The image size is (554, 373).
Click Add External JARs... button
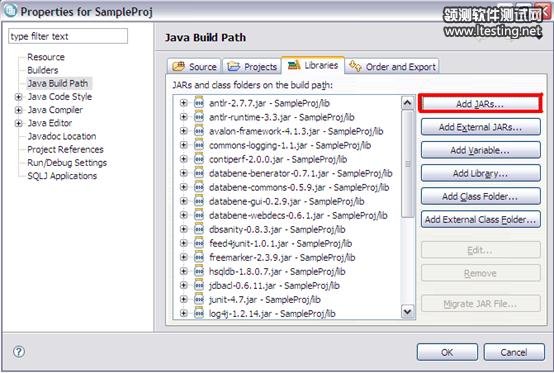pyautogui.click(x=481, y=127)
